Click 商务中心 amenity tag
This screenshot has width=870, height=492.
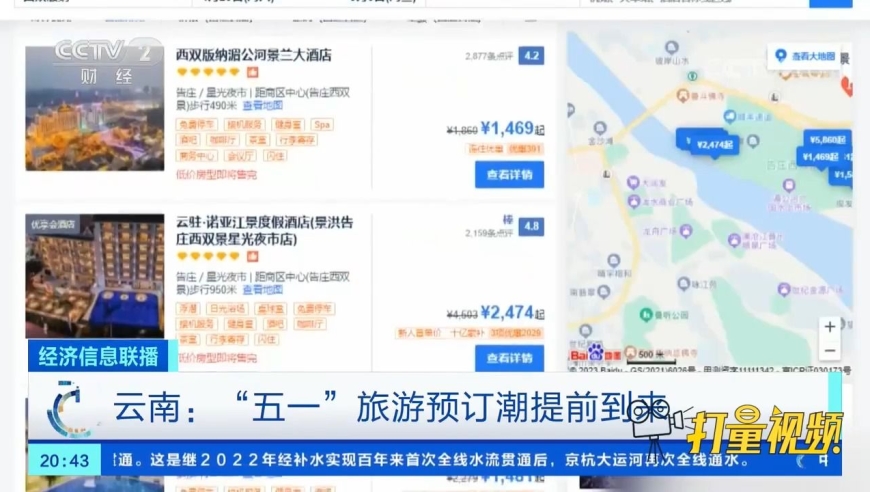coord(197,156)
